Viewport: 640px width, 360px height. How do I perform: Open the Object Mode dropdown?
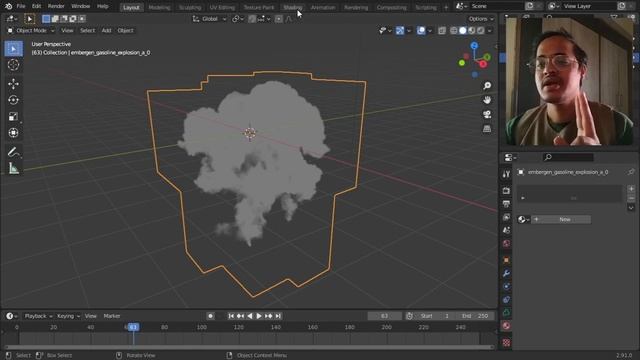coord(31,31)
